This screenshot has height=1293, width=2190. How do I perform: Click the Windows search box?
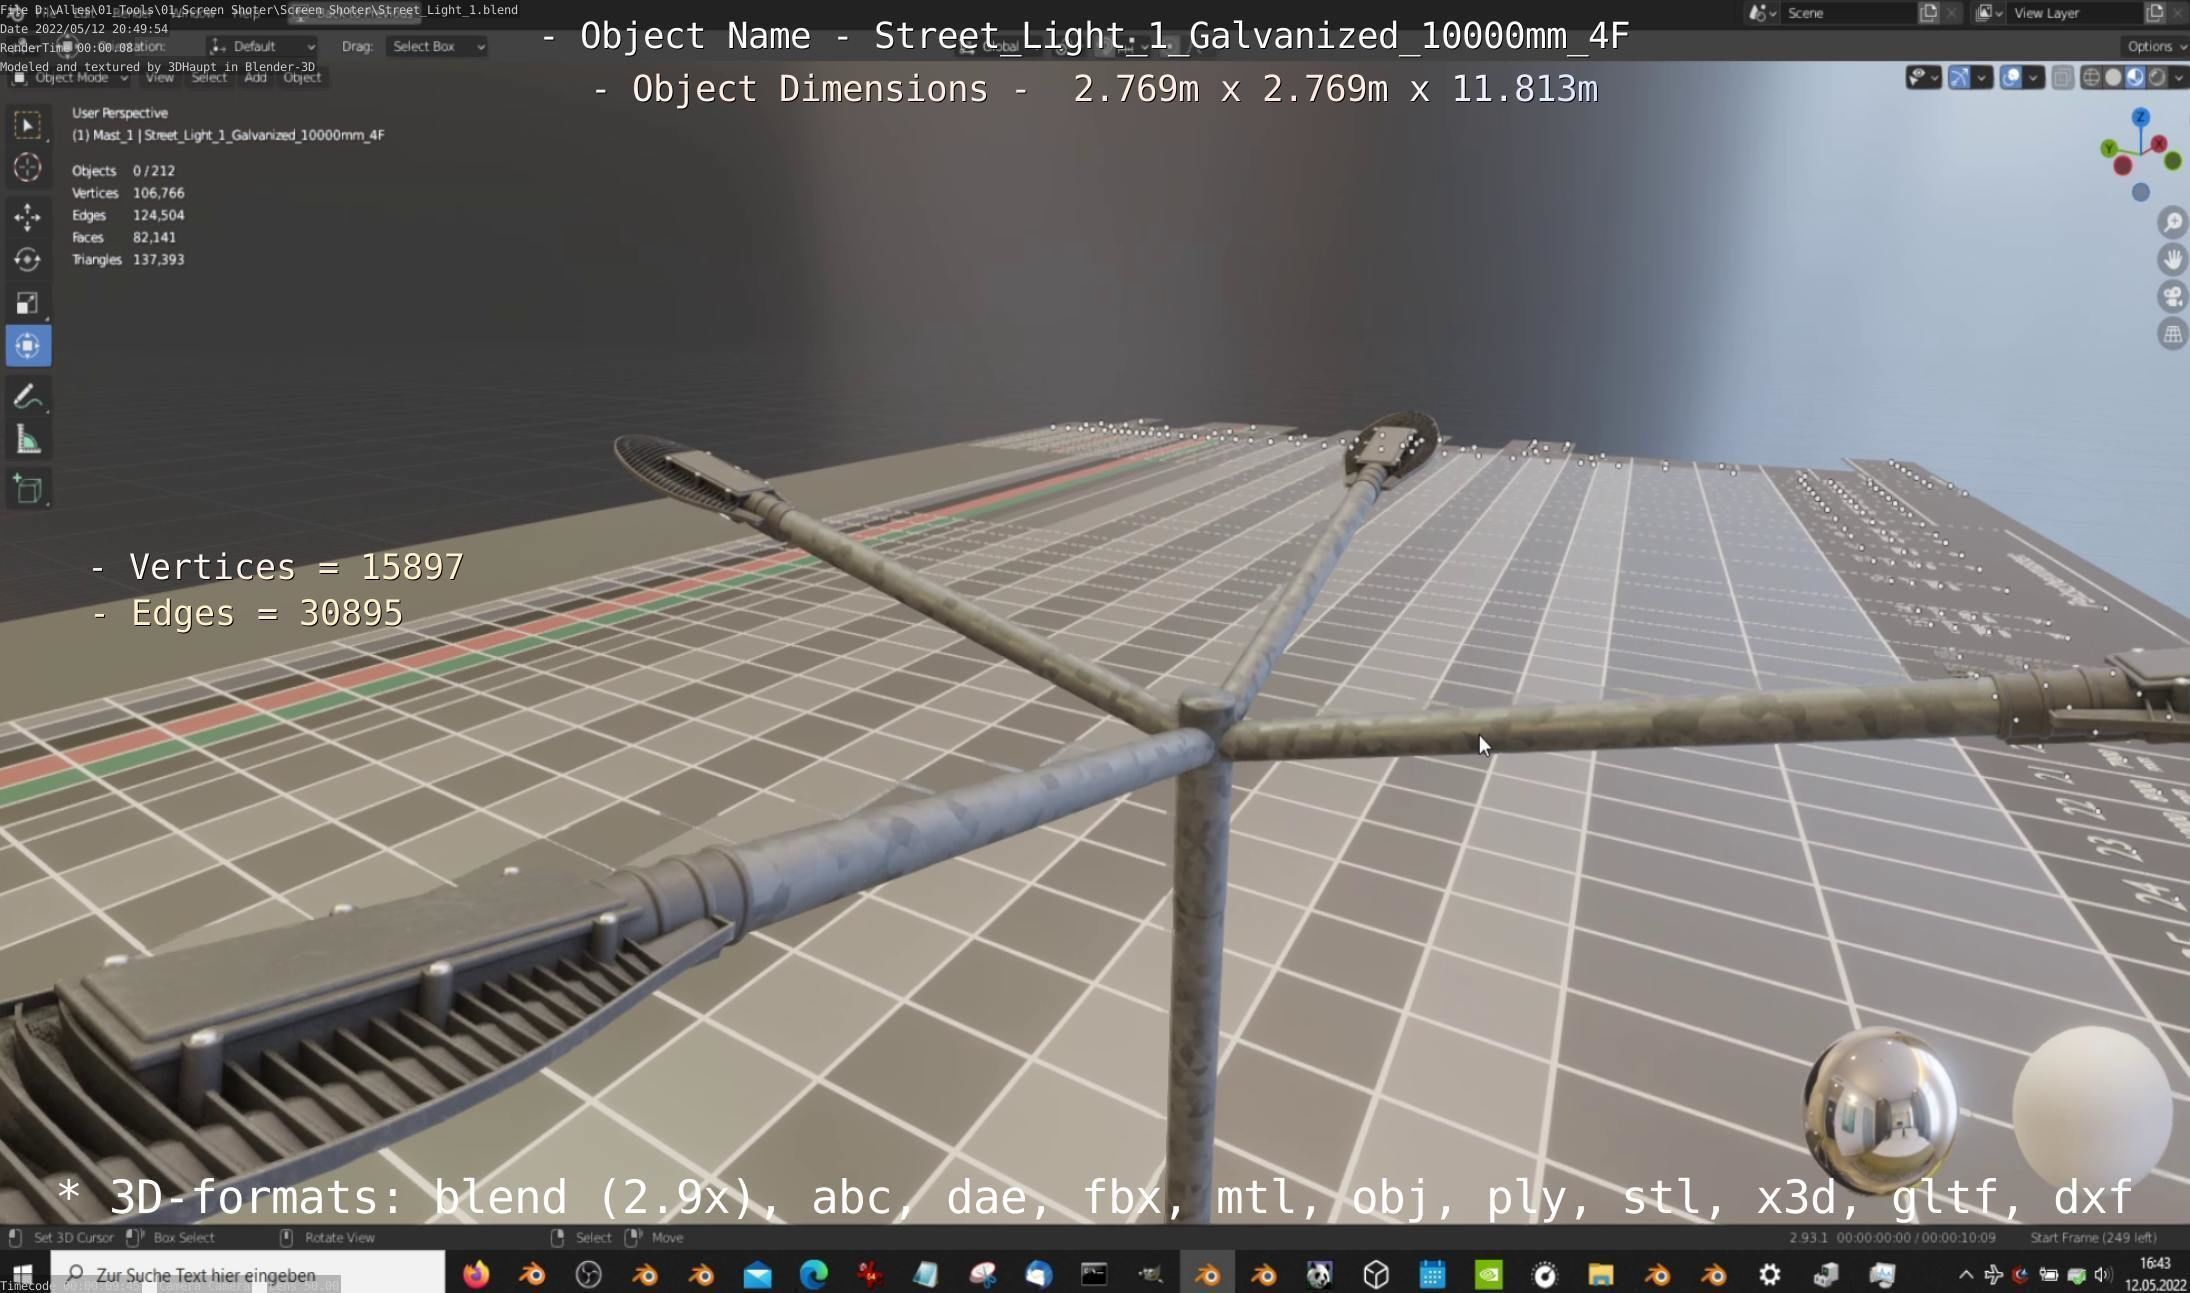[247, 1274]
